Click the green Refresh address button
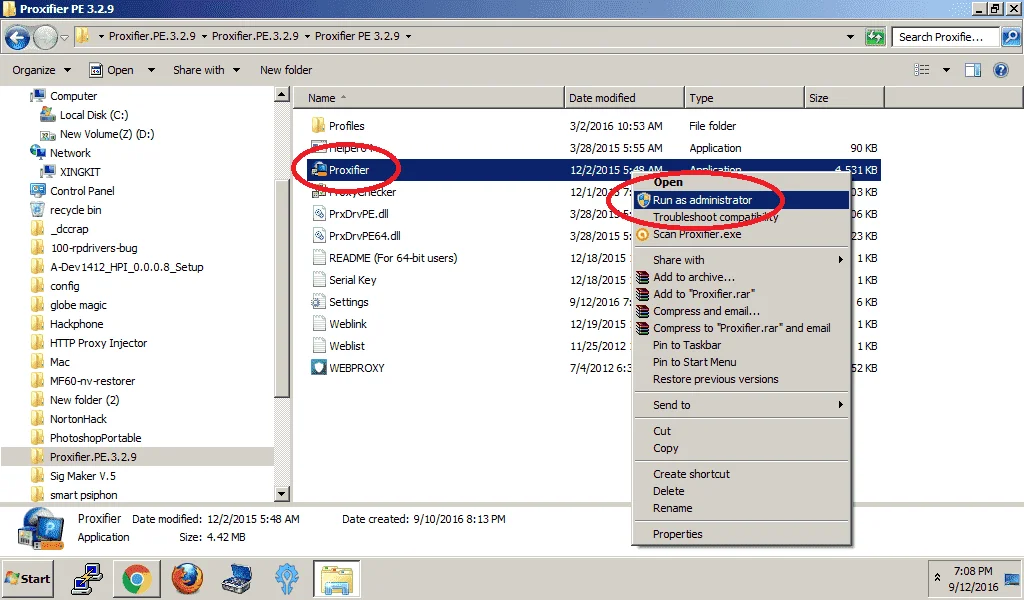Image resolution: width=1024 pixels, height=600 pixels. coord(874,37)
